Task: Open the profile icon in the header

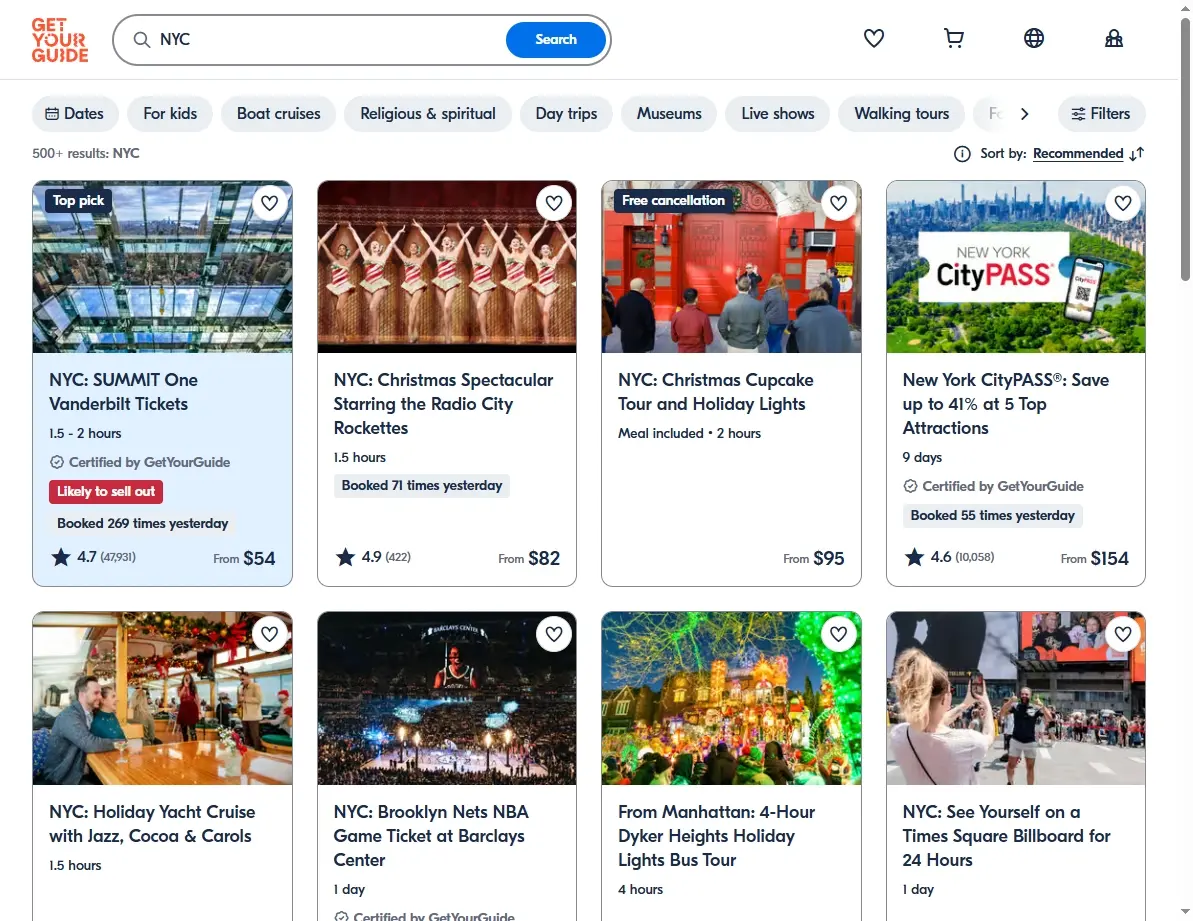Action: pos(1114,38)
